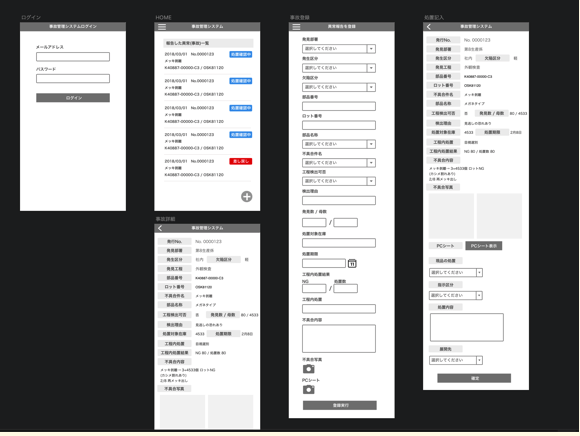Open the calendar date picker icon
The width and height of the screenshot is (580, 436).
352,263
